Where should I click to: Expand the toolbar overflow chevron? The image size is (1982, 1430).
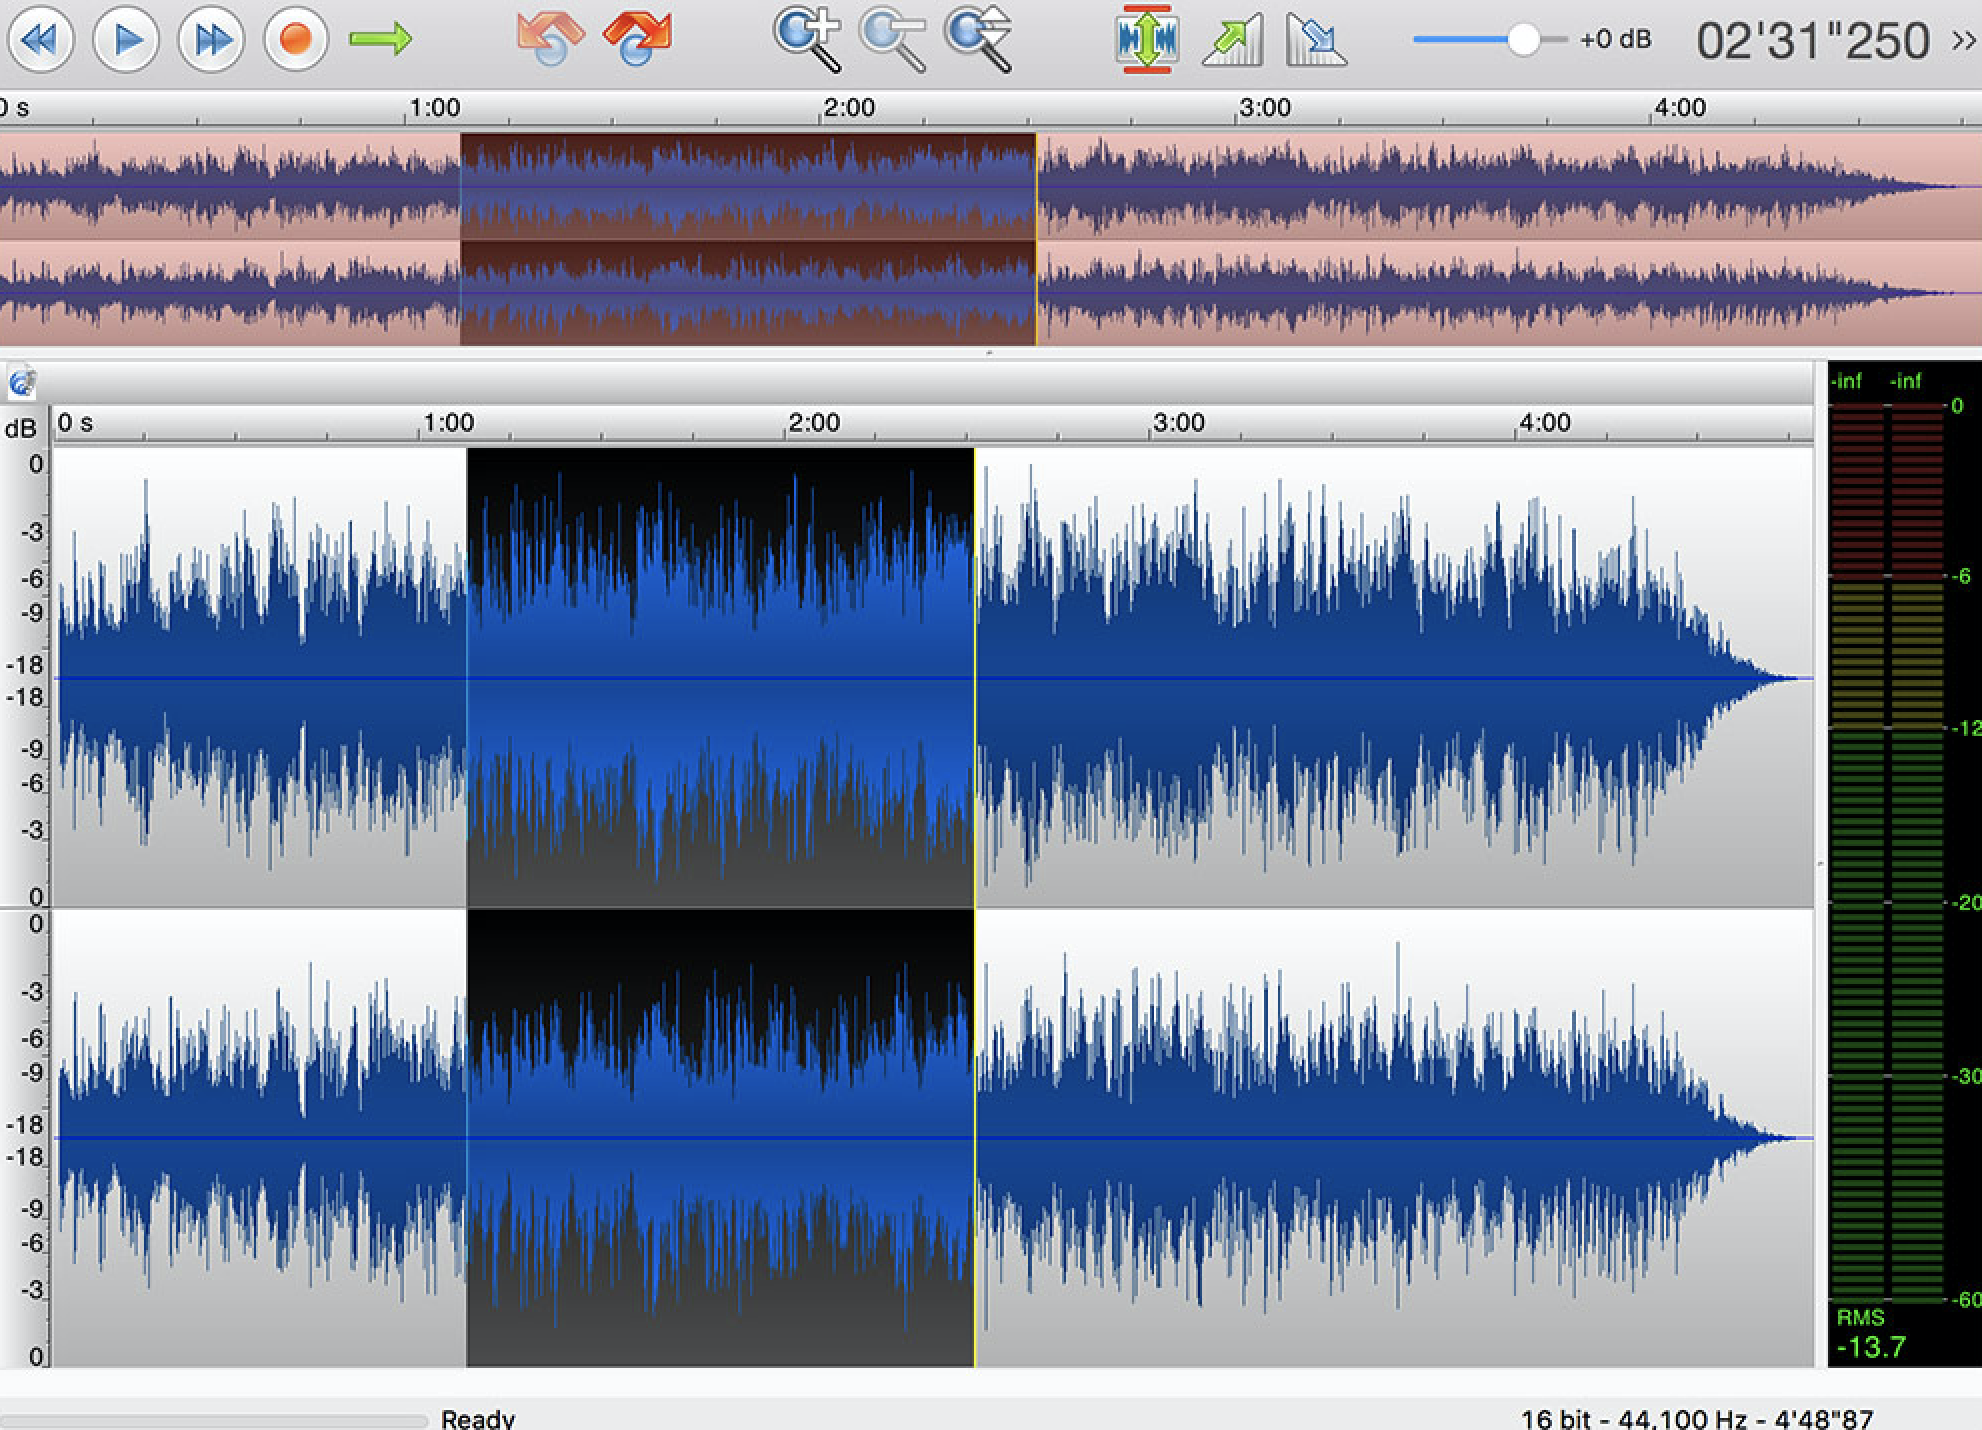(x=1963, y=41)
